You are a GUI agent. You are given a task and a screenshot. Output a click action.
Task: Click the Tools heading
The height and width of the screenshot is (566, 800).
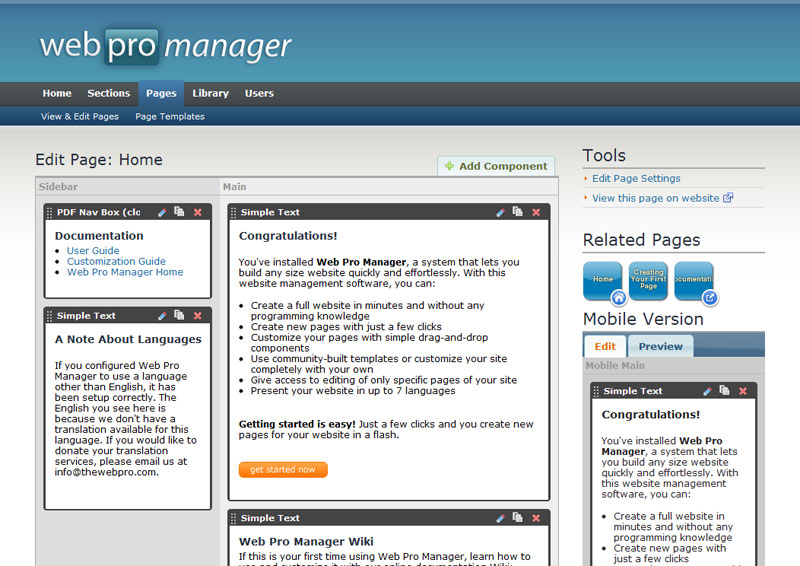(604, 155)
